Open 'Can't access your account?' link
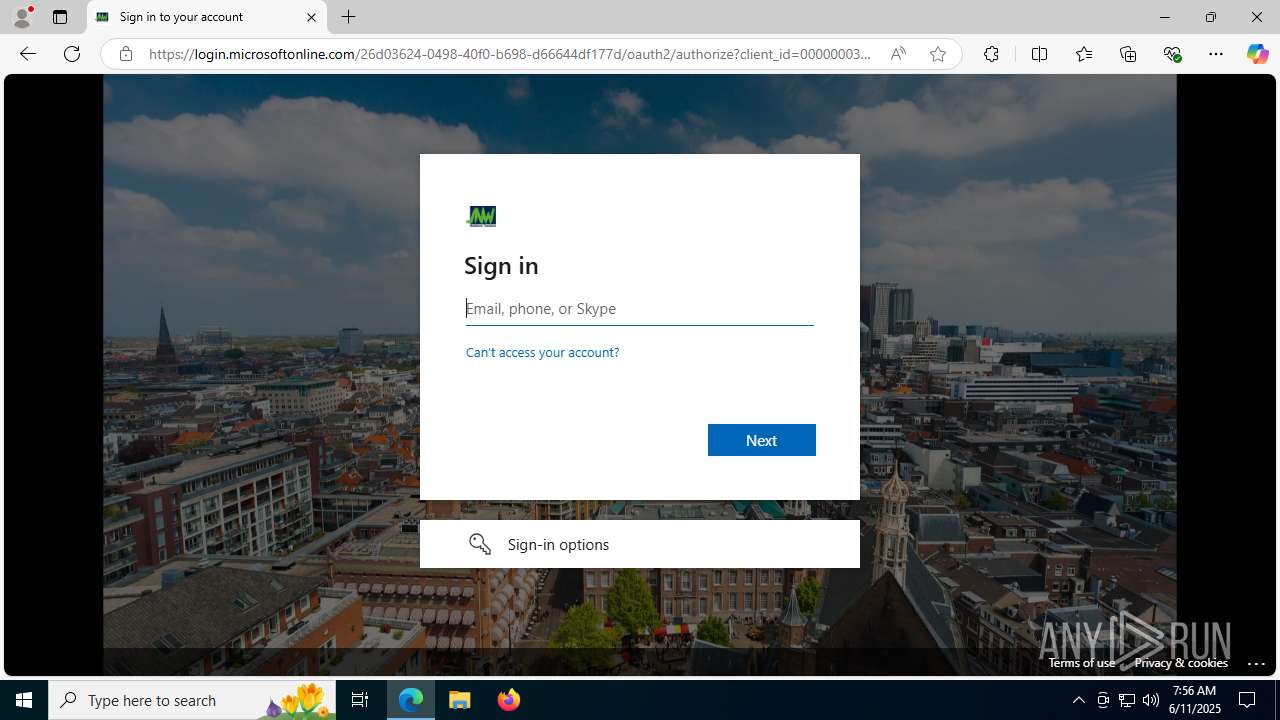Screen dimensions: 1280x720 (542, 352)
